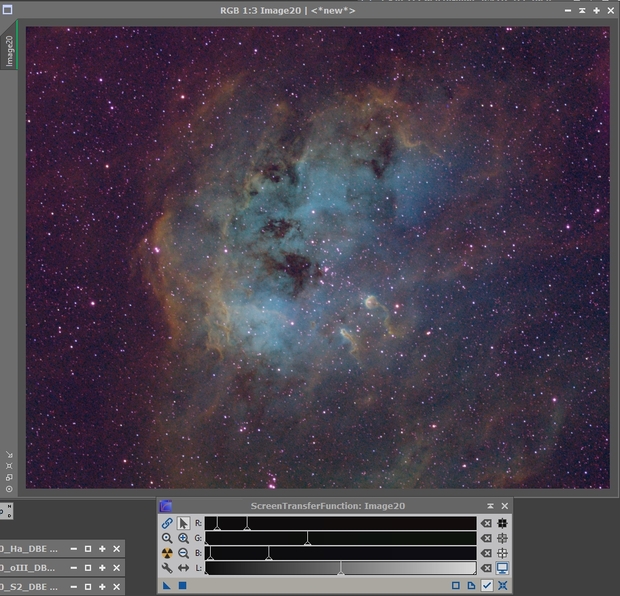Toggle the link RGB channels icon

coord(167,523)
